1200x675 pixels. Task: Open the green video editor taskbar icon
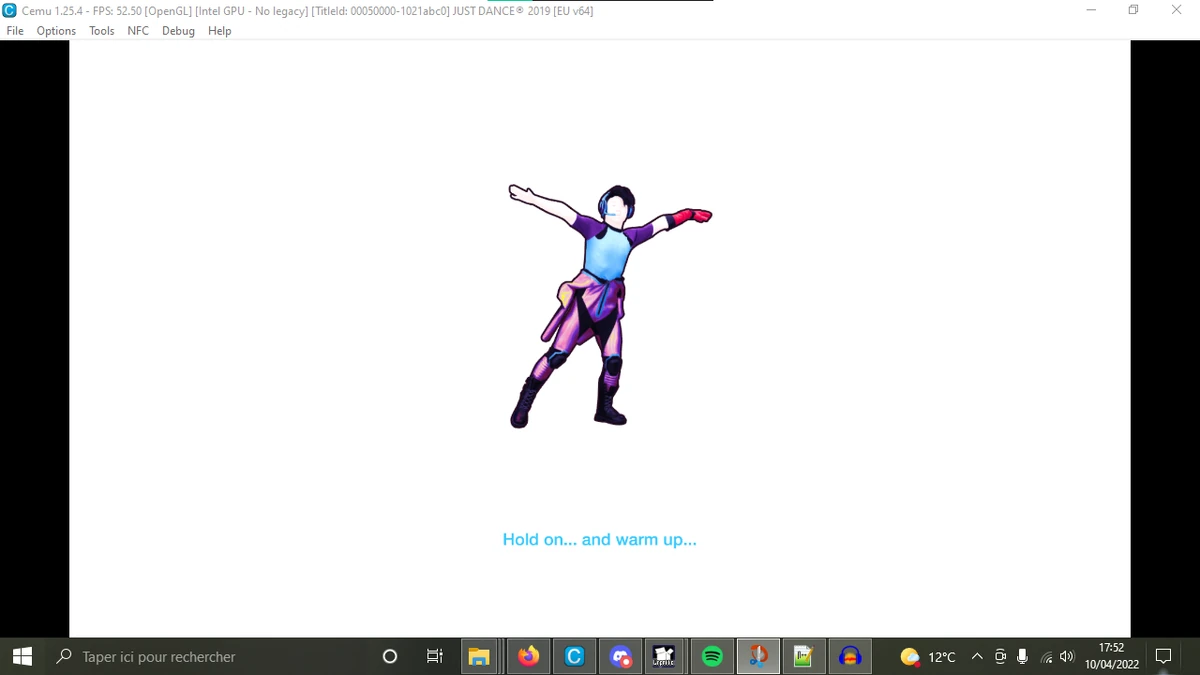pos(804,656)
